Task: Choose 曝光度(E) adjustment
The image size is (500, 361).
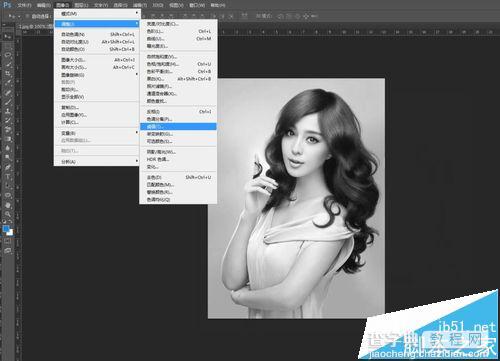Action: pos(178,46)
